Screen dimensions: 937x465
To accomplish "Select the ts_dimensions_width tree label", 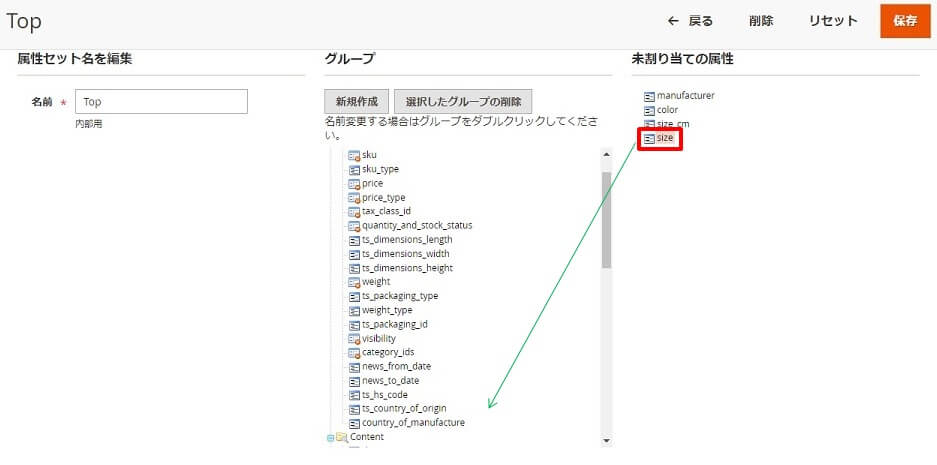I will [406, 254].
